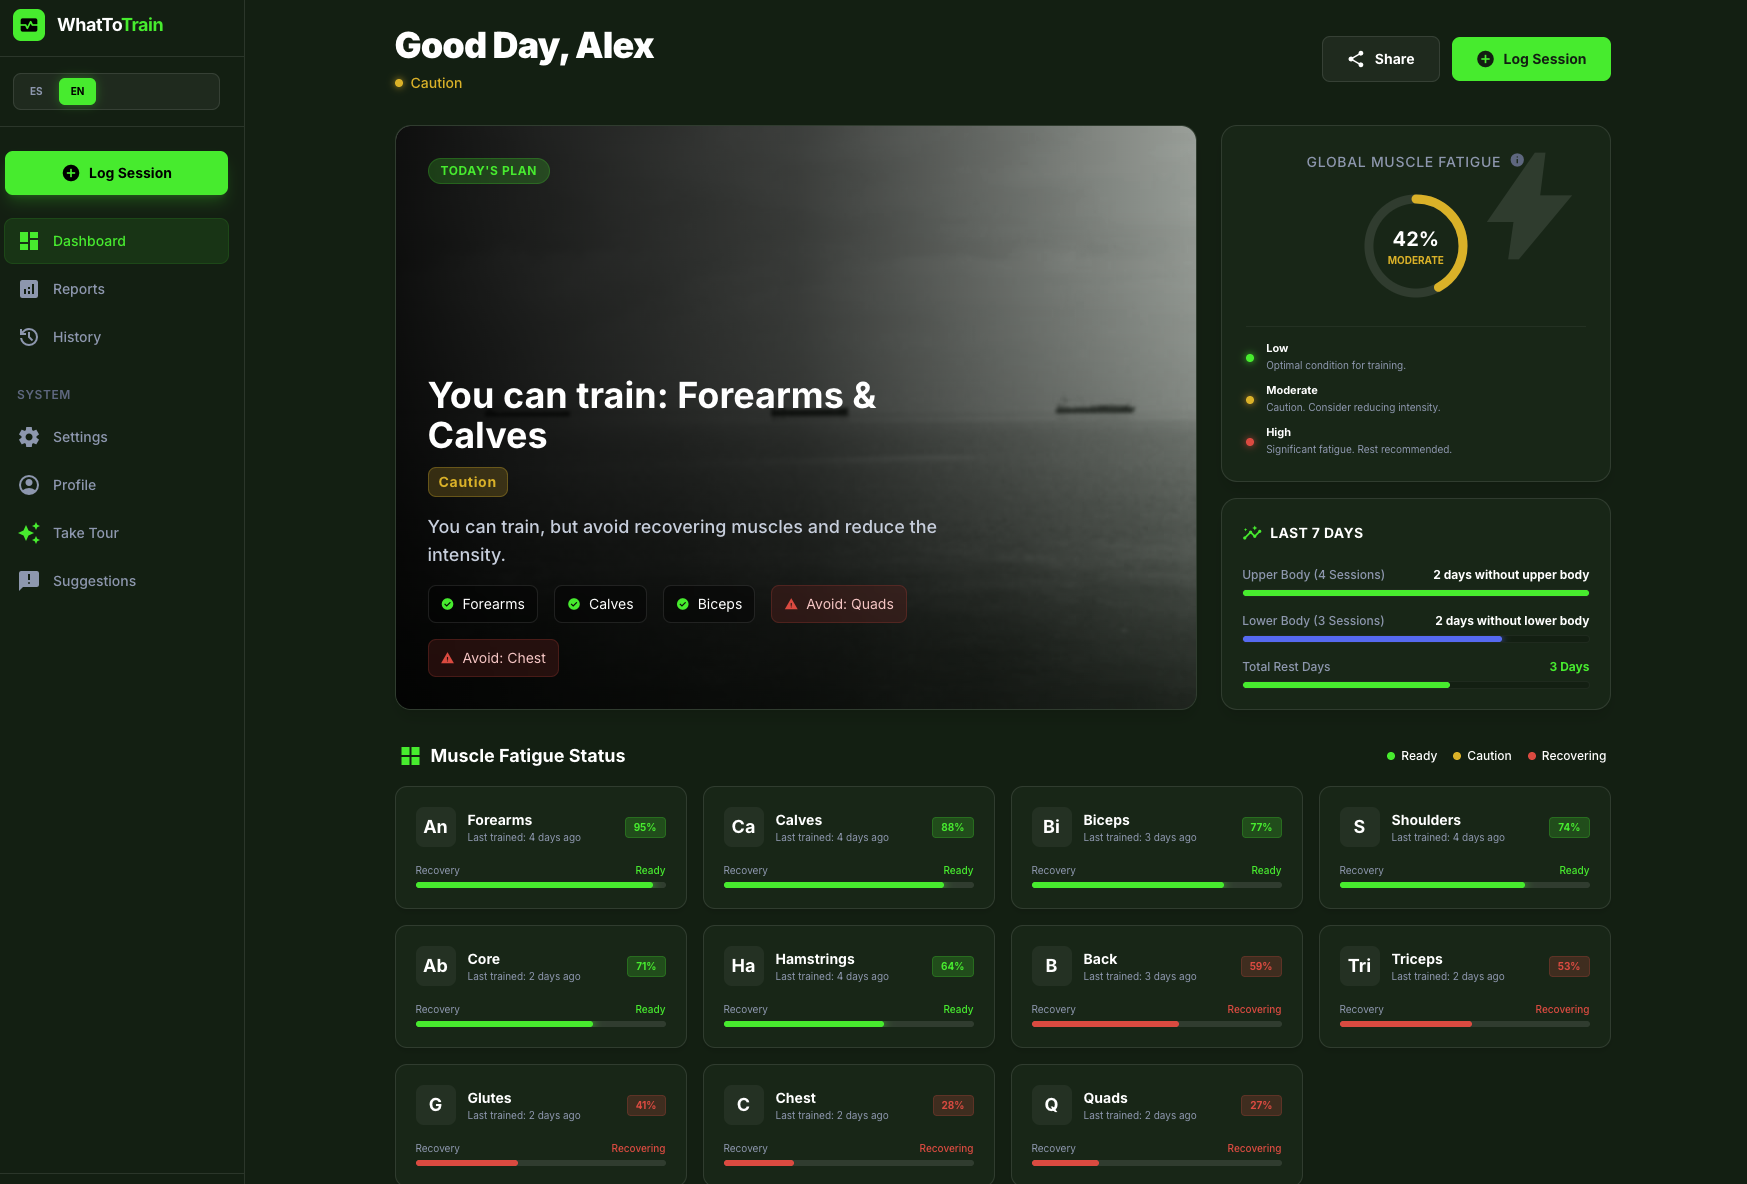Screen dimensions: 1747x1184
Task: Click the Glutes 41% badge
Action: pyautogui.click(x=646, y=1105)
